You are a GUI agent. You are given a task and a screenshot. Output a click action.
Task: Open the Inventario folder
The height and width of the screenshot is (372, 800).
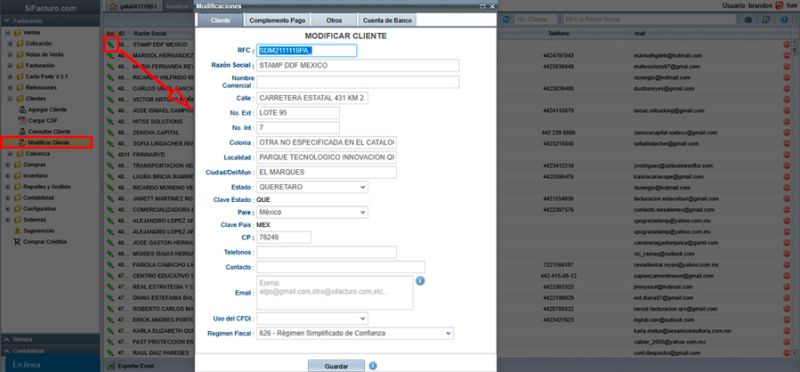point(34,176)
